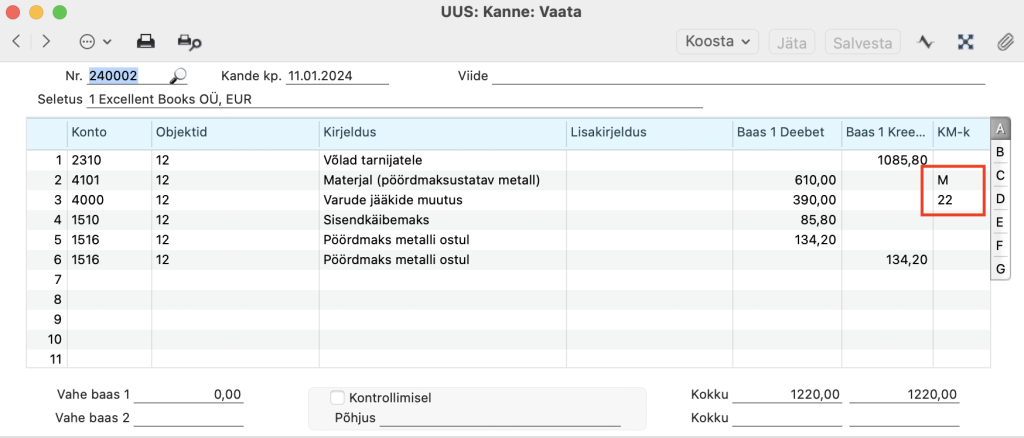1024x438 pixels.
Task: Switch to column tab B
Action: coord(998,152)
